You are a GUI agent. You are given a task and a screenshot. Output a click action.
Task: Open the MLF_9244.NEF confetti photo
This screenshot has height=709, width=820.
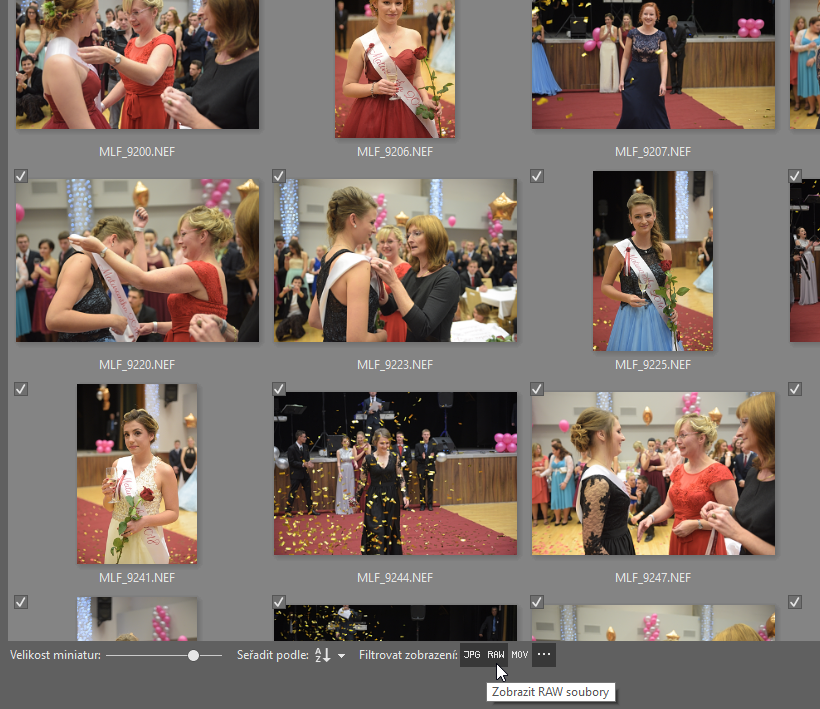(x=395, y=473)
